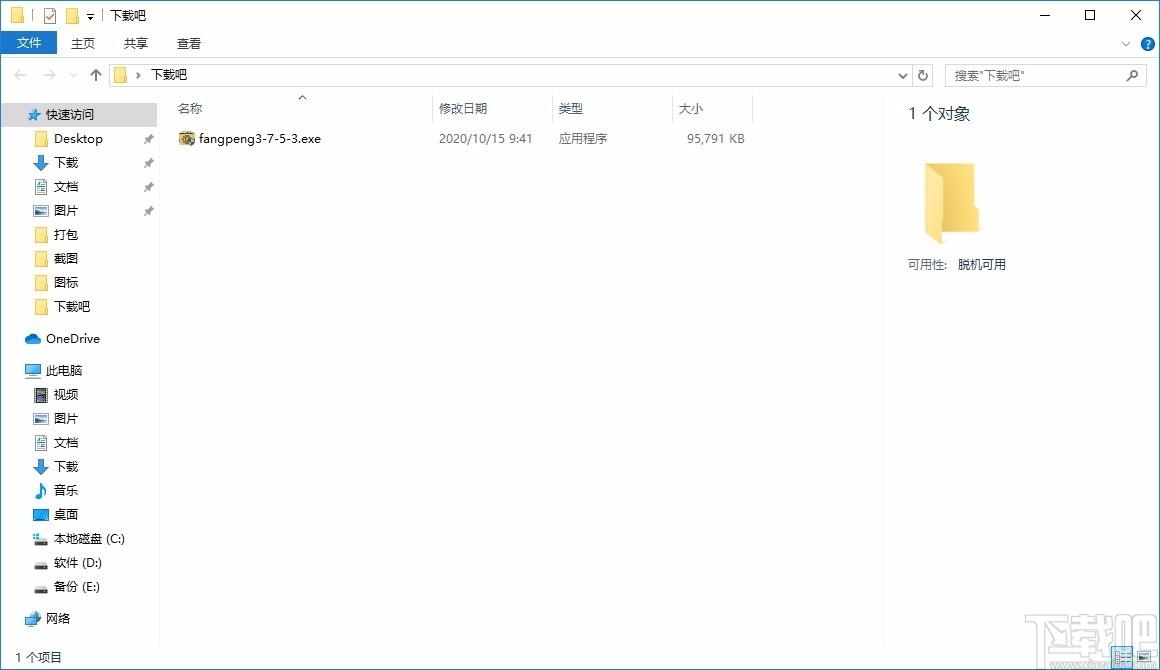The width and height of the screenshot is (1160, 670).
Task: Sort files by 名称 column
Action: (190, 108)
